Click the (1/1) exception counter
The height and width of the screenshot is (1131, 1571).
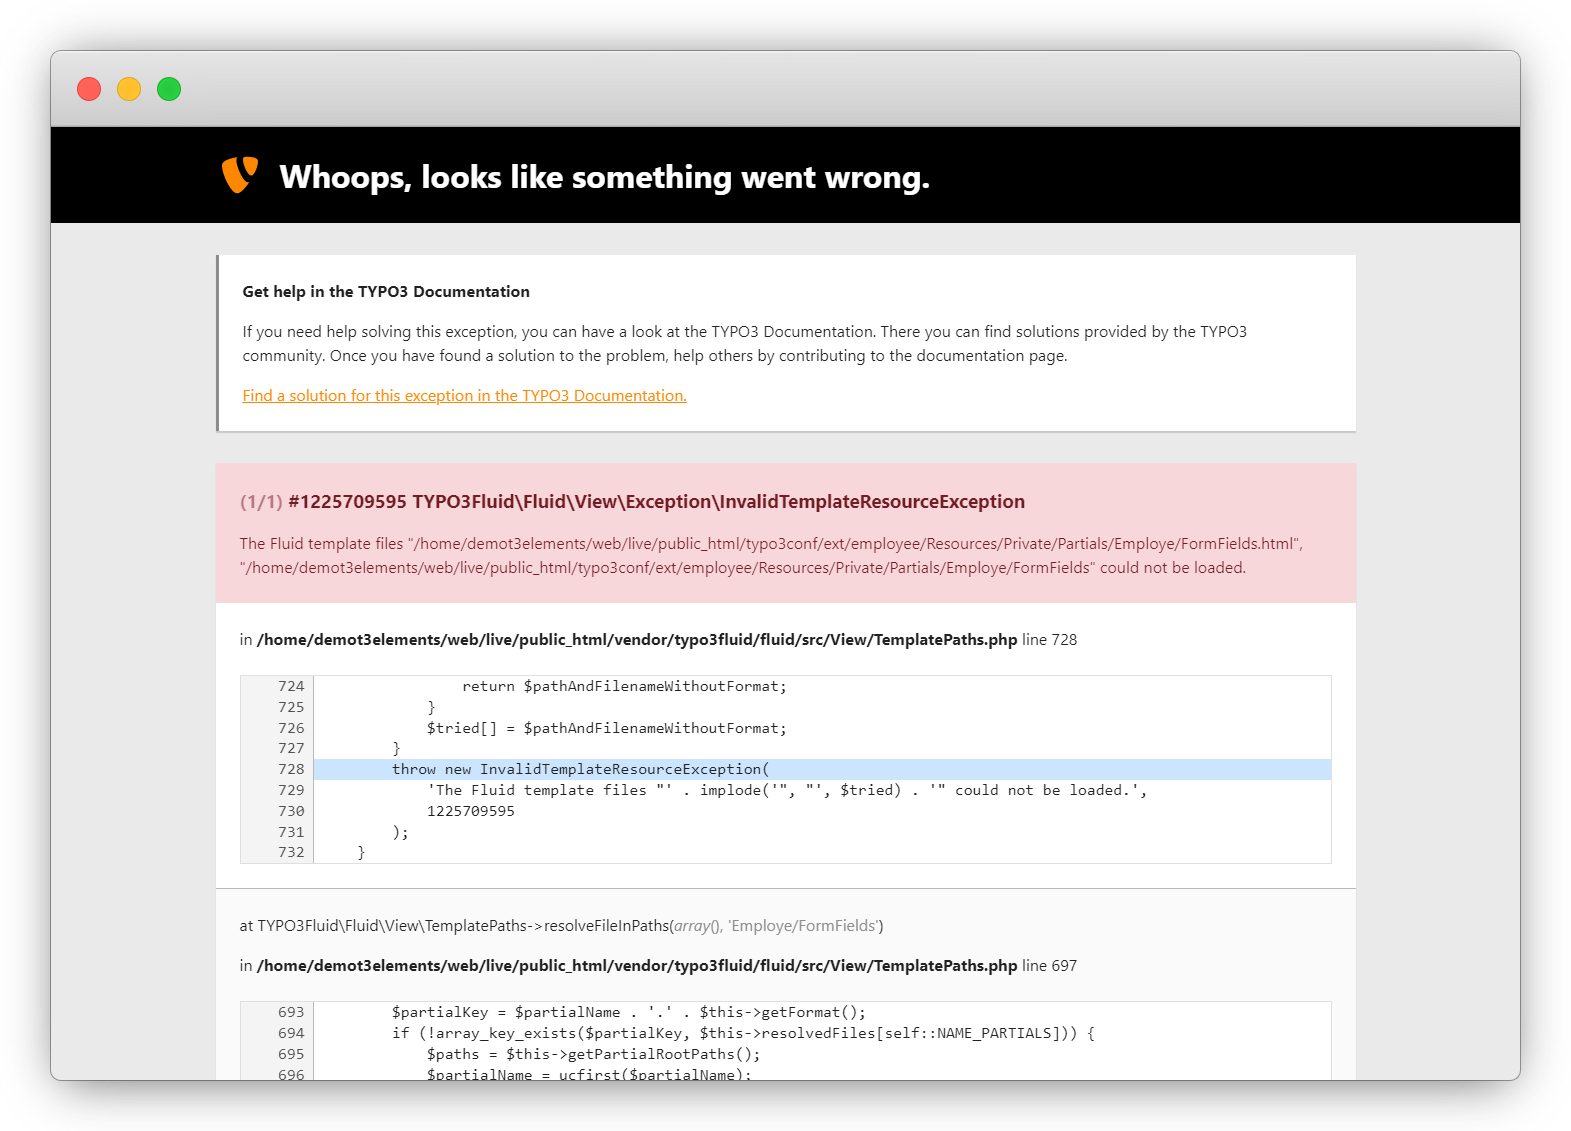(261, 502)
